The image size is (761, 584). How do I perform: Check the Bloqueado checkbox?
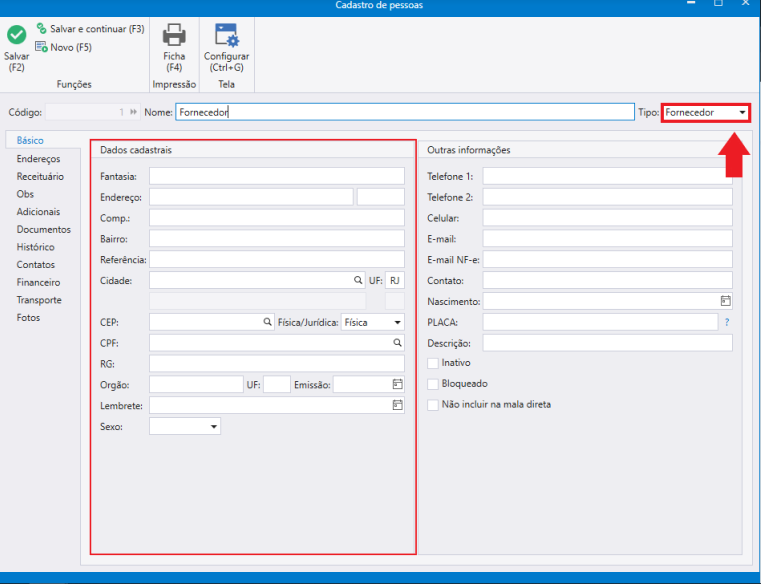click(432, 384)
